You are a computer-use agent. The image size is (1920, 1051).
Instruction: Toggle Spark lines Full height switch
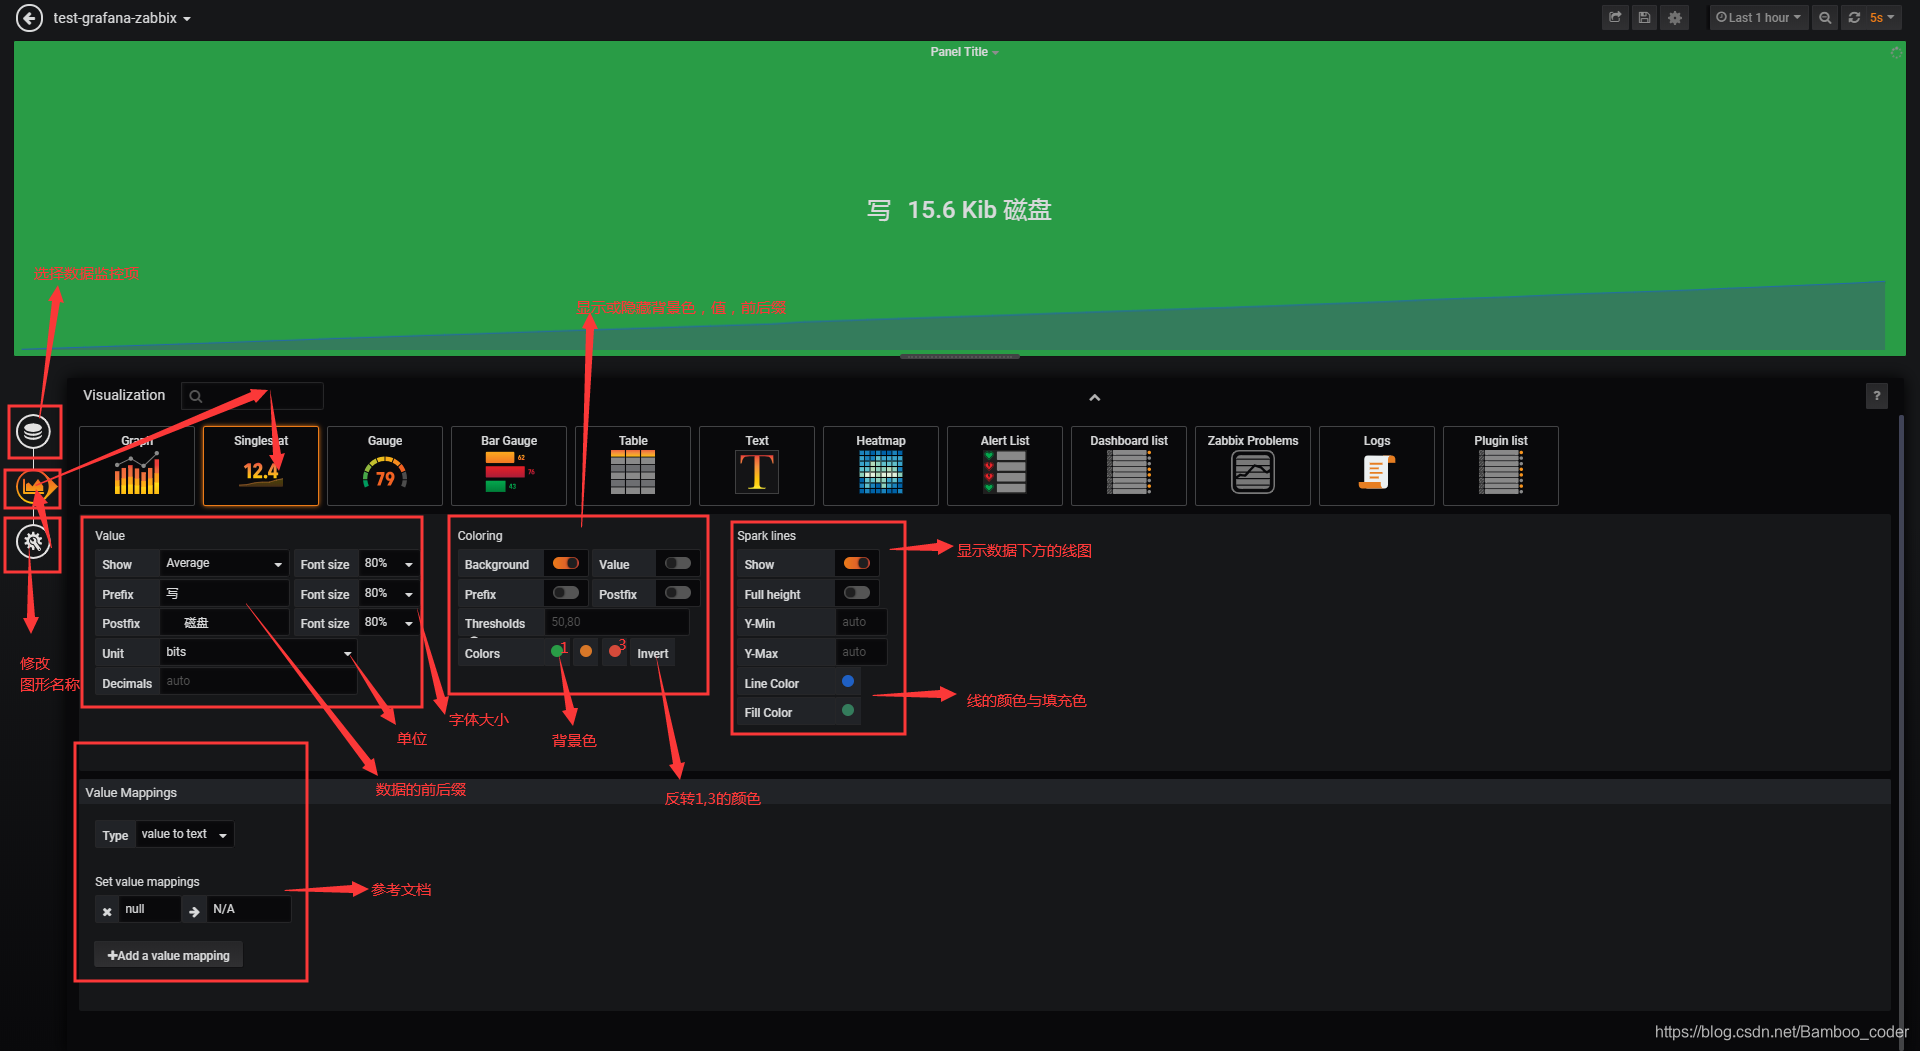[857, 593]
